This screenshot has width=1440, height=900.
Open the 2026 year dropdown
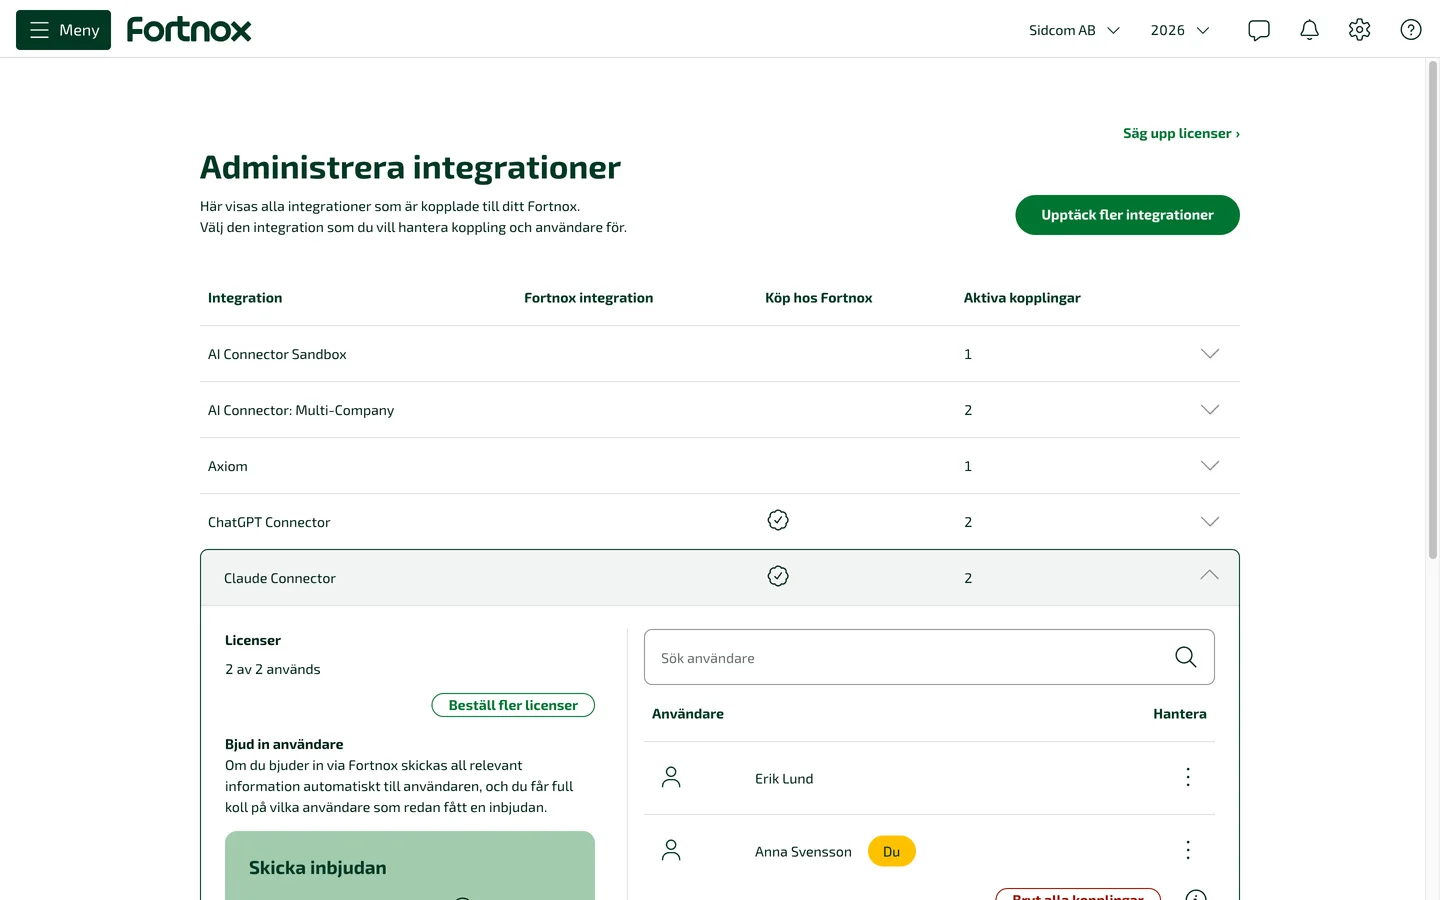point(1180,30)
